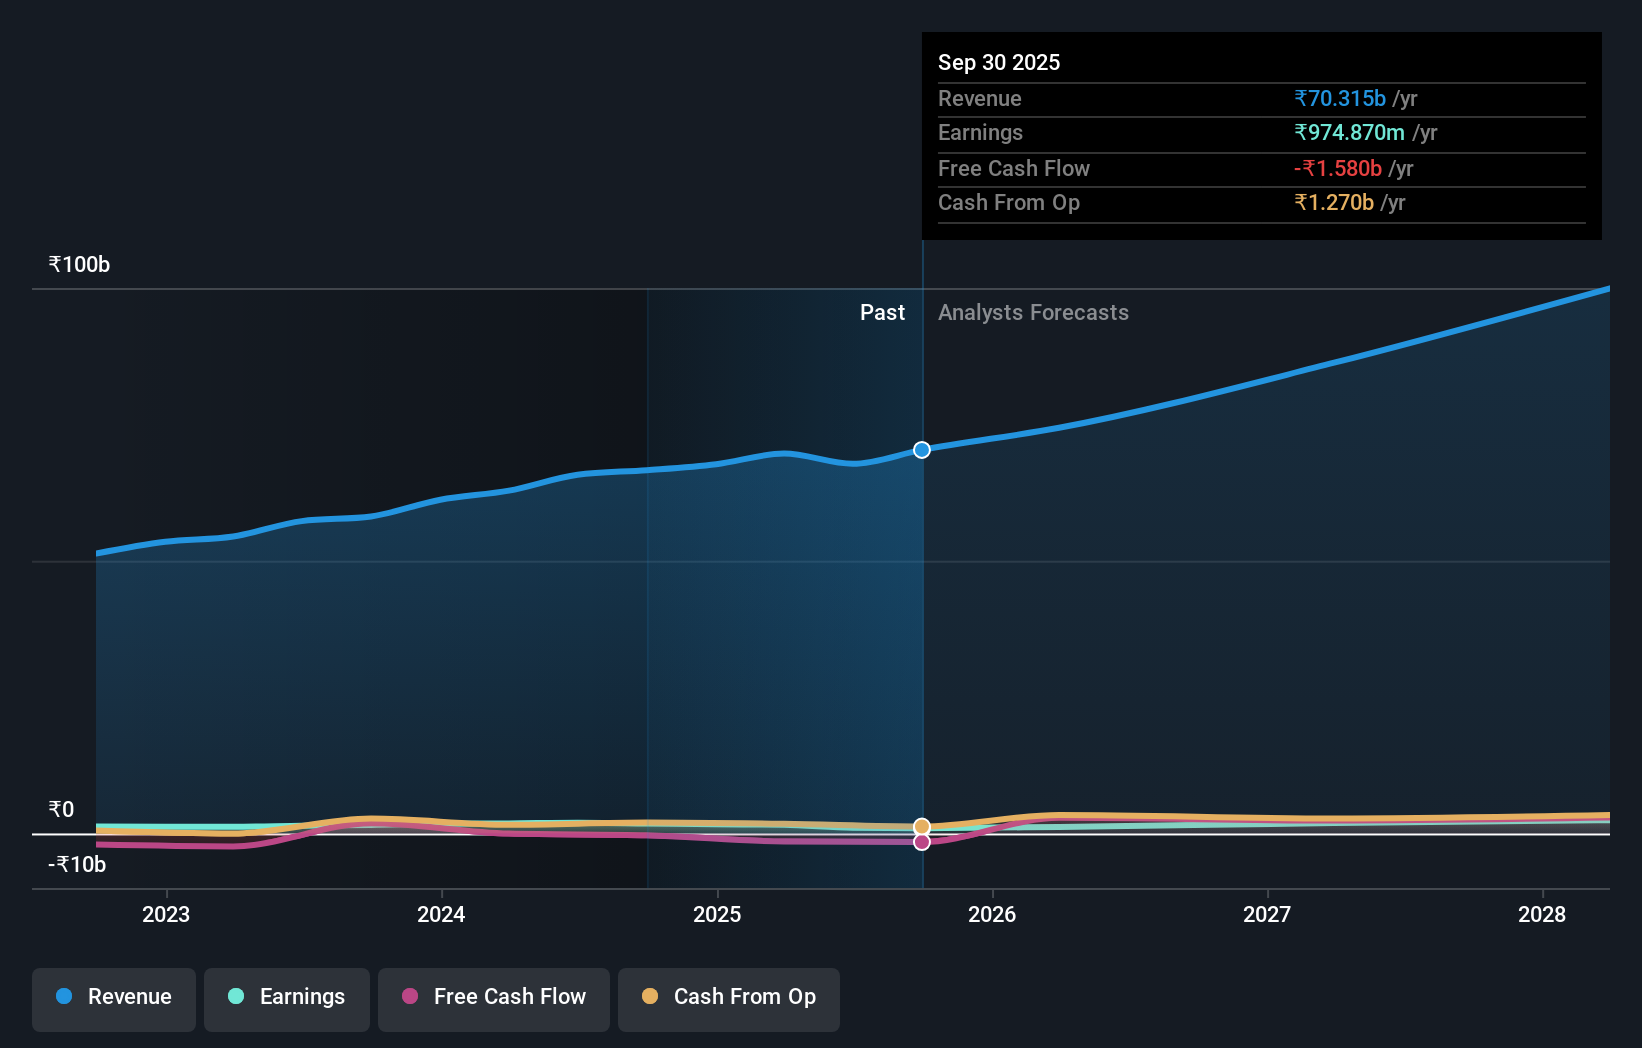
Task: Click the Cash From Op legend button
Action: [728, 997]
